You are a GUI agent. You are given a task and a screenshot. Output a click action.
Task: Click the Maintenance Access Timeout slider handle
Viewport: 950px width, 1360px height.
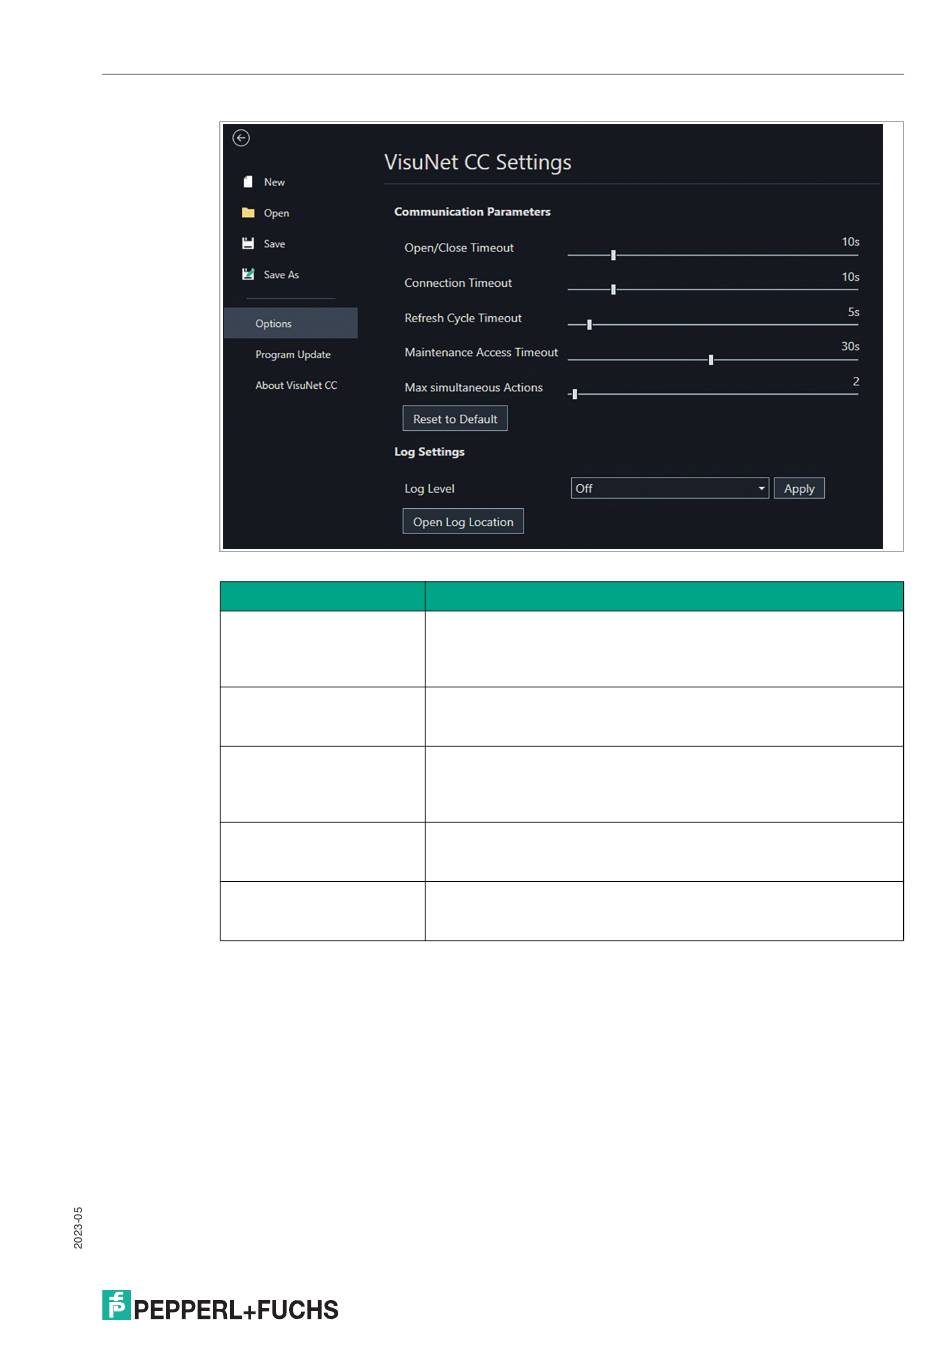point(711,360)
